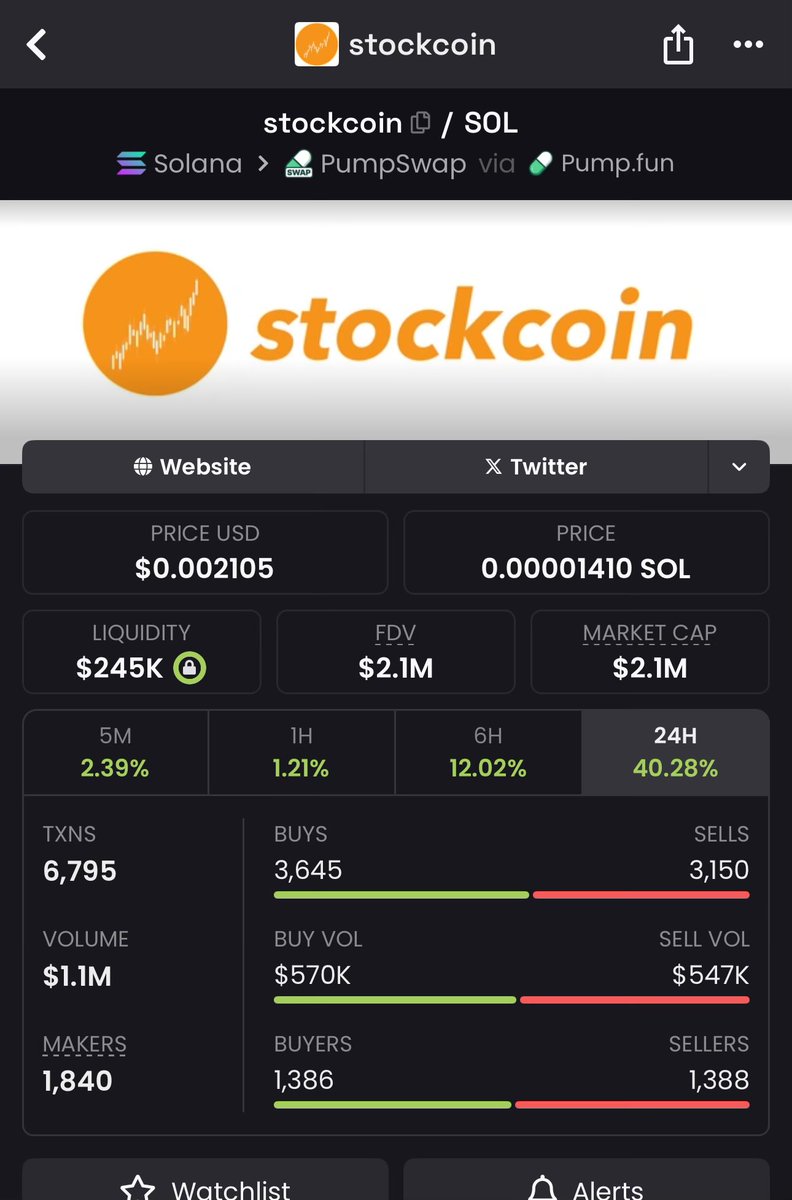Viewport: 792px width, 1200px height.
Task: Tap the Pump.fun pill icon
Action: click(540, 163)
